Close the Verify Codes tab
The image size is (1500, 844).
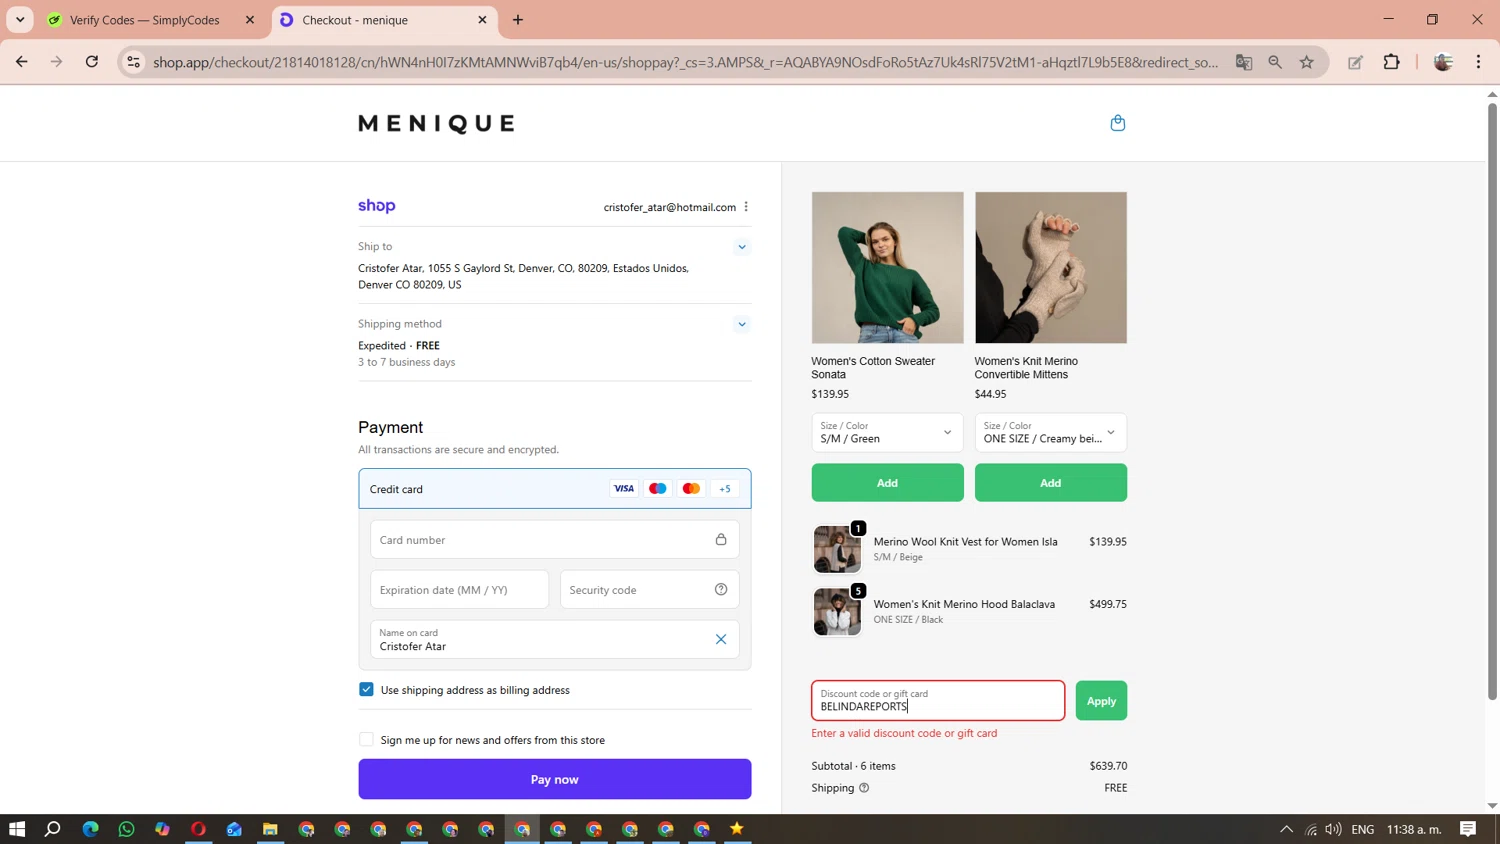pyautogui.click(x=250, y=20)
